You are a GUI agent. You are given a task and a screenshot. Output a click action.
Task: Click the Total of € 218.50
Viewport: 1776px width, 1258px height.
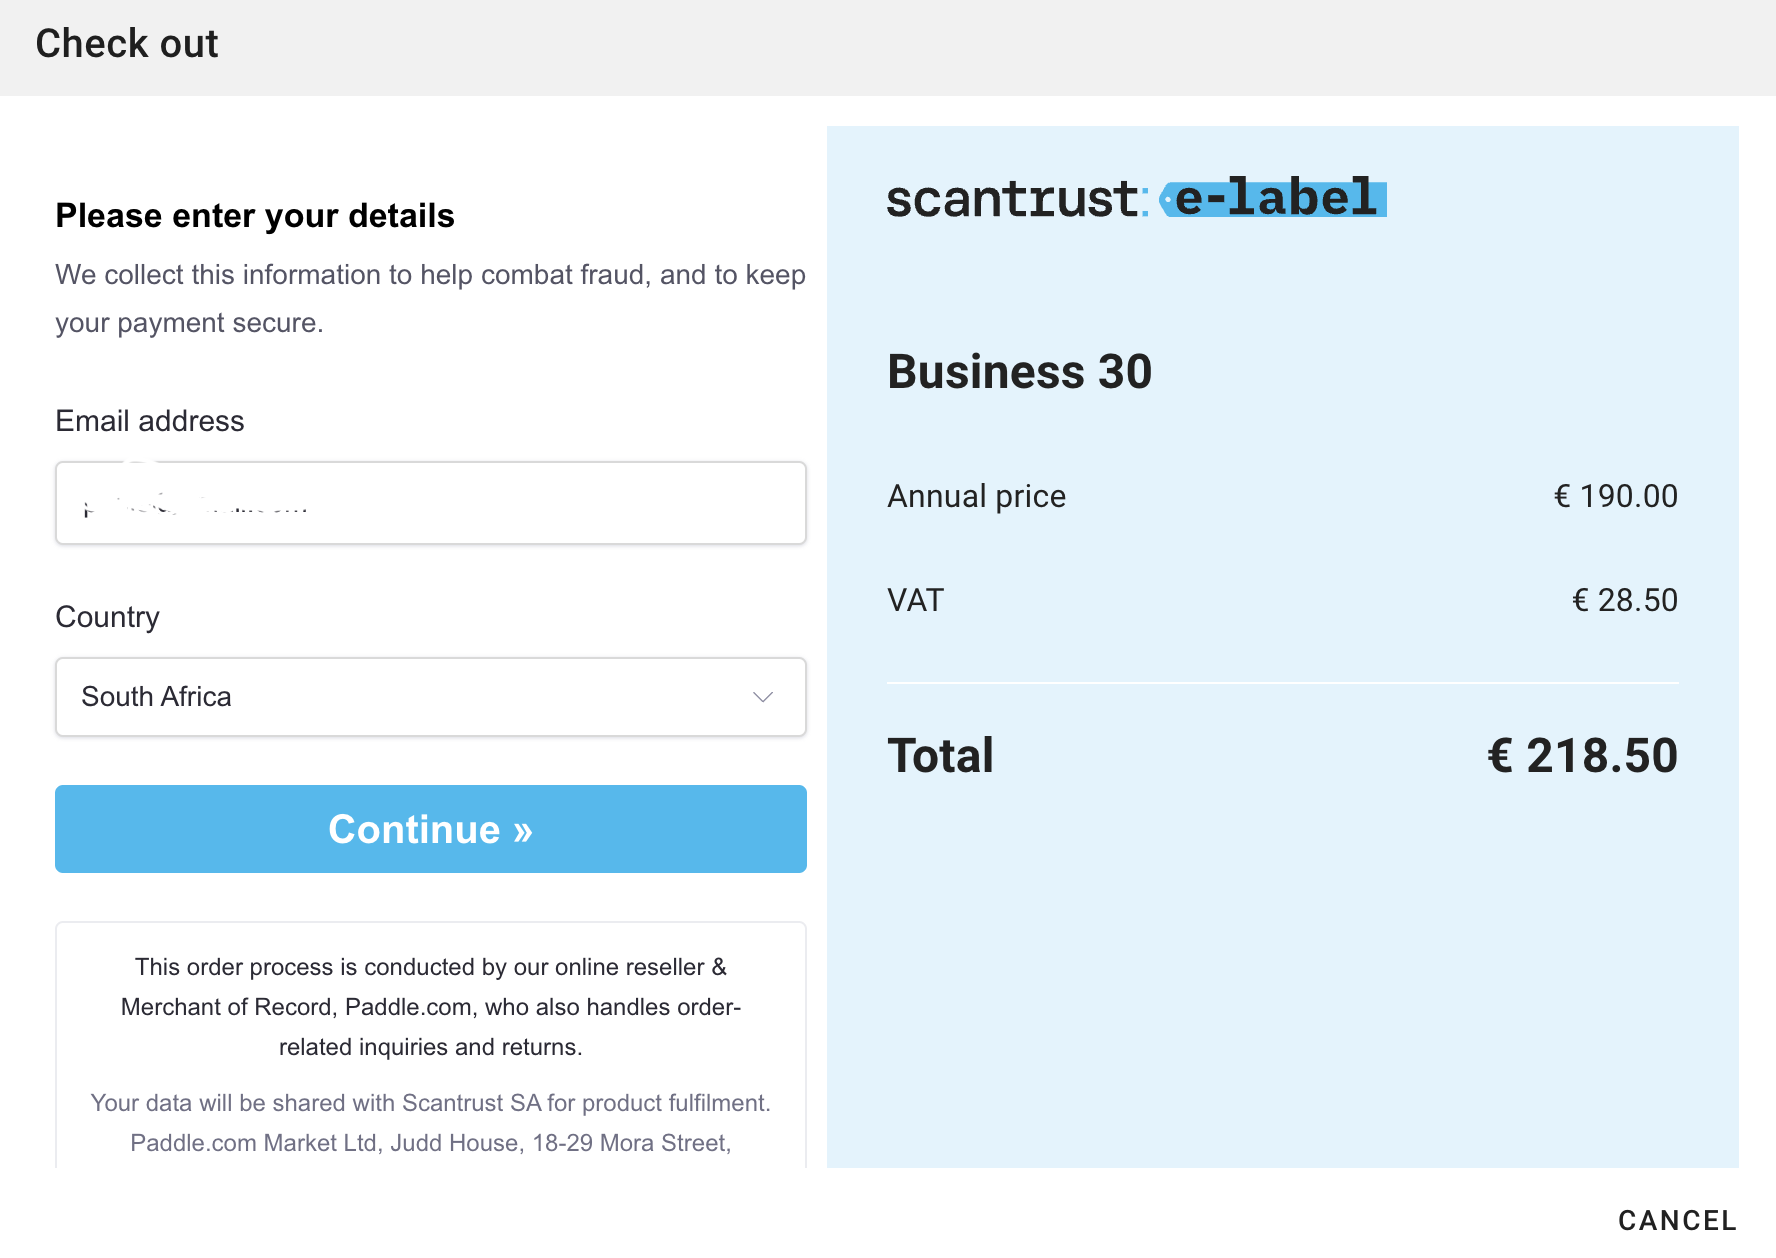(x=1582, y=755)
